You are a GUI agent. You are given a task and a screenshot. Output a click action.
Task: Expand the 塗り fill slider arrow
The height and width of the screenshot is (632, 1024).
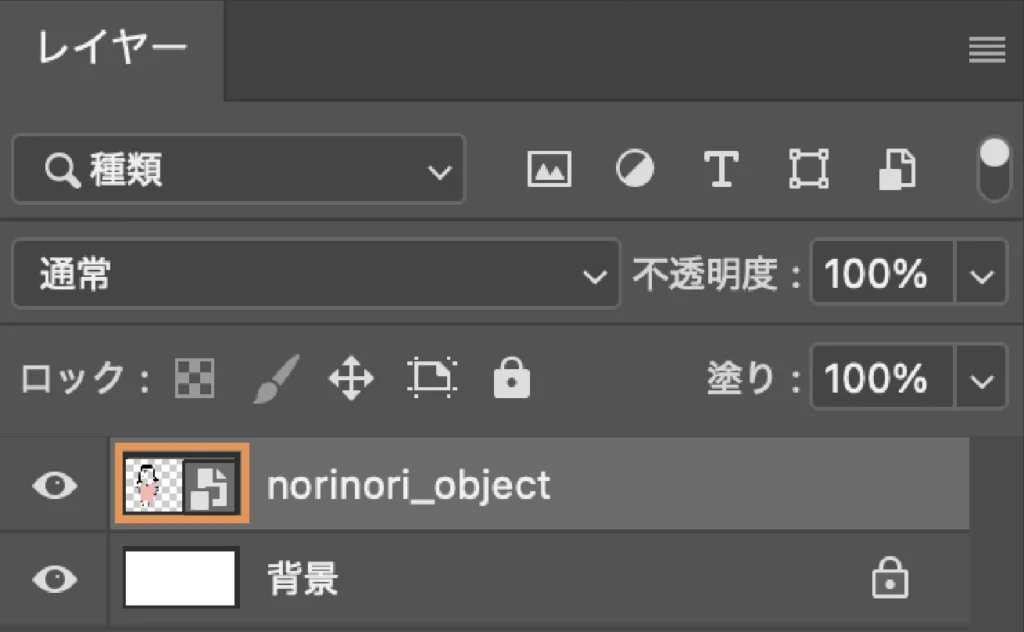pyautogui.click(x=981, y=378)
